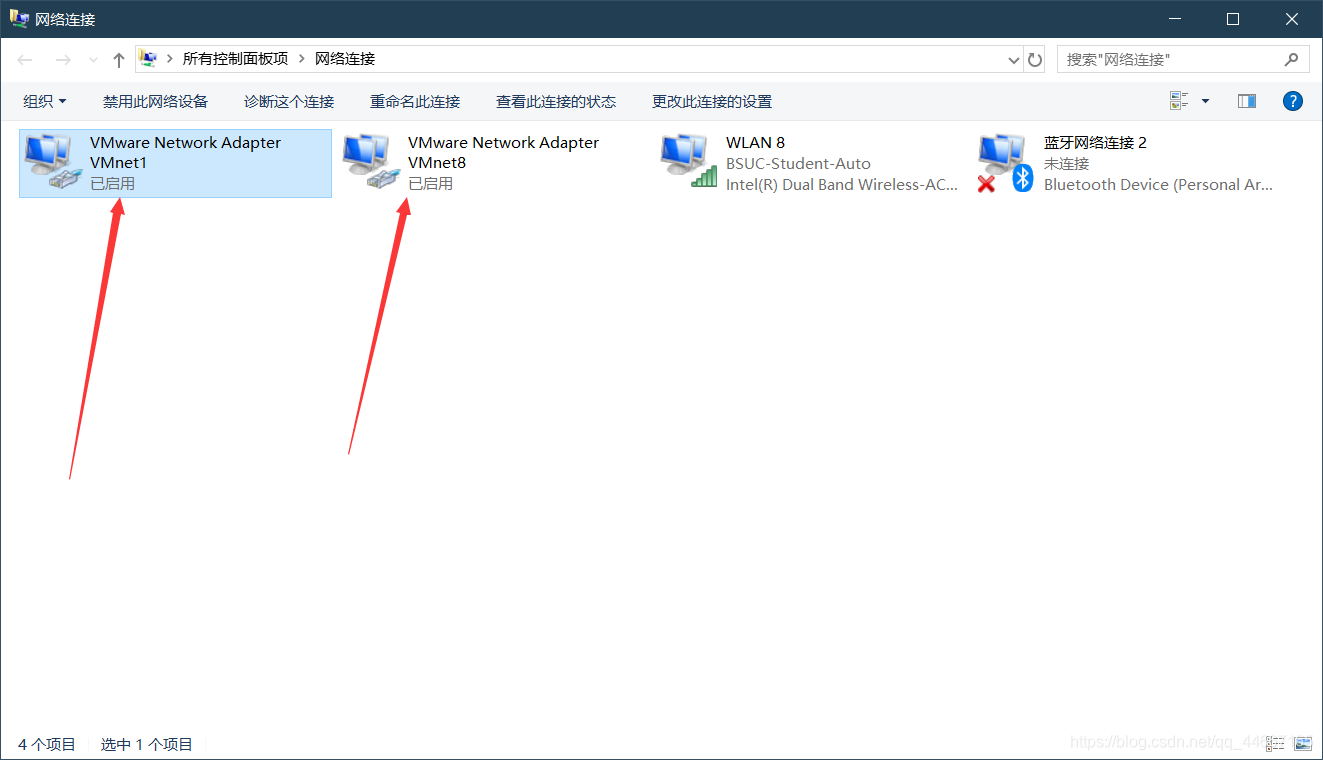Click the WLAN 8 name label

click(x=755, y=143)
